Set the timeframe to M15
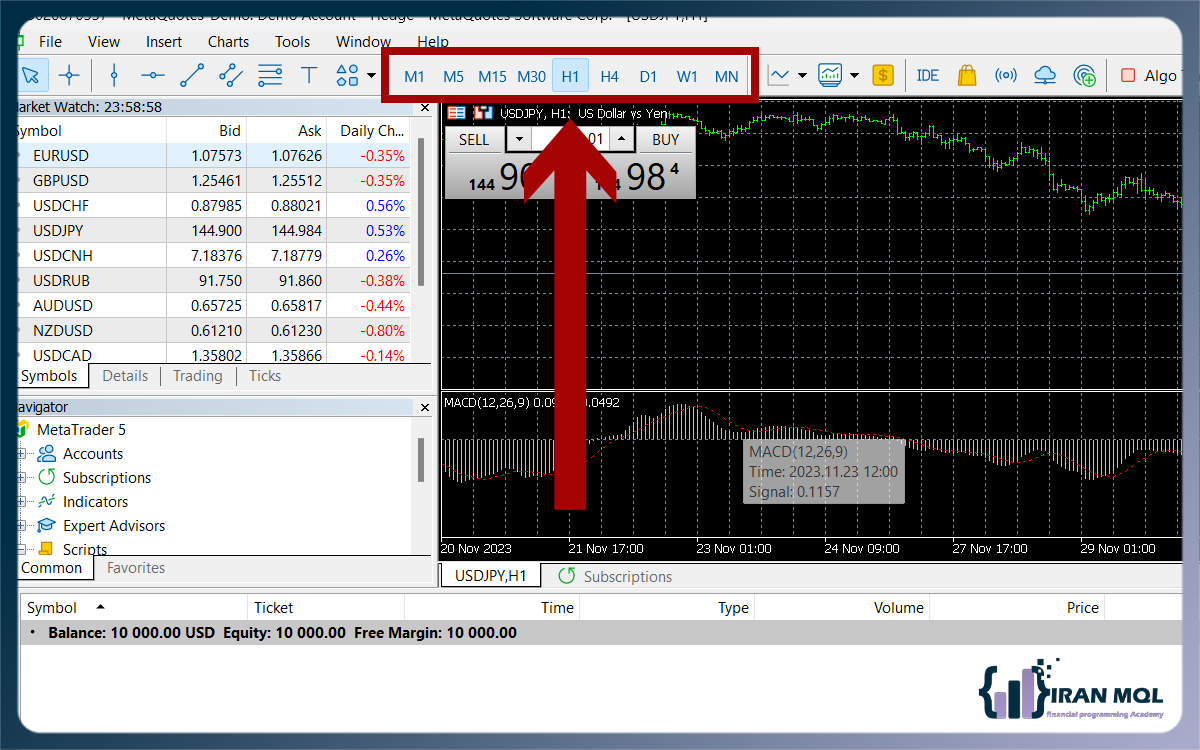 click(x=493, y=76)
